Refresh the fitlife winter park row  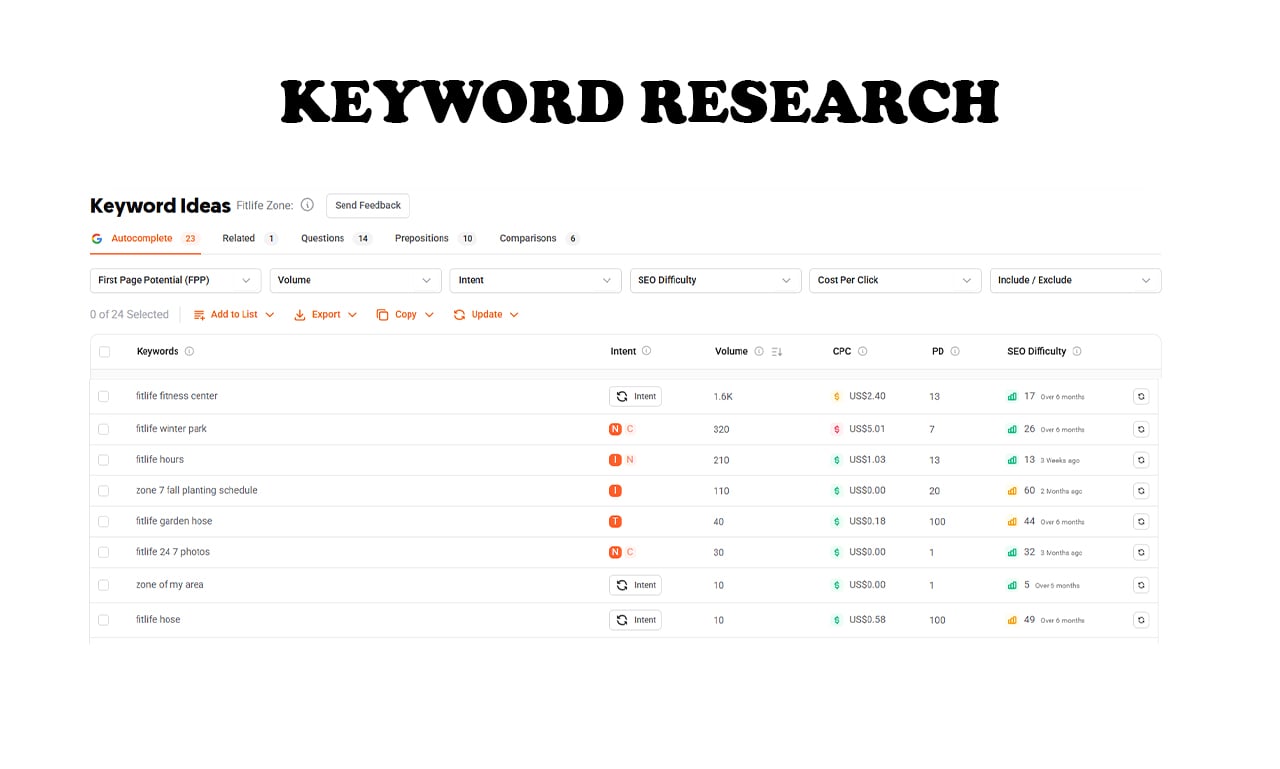click(x=1141, y=430)
